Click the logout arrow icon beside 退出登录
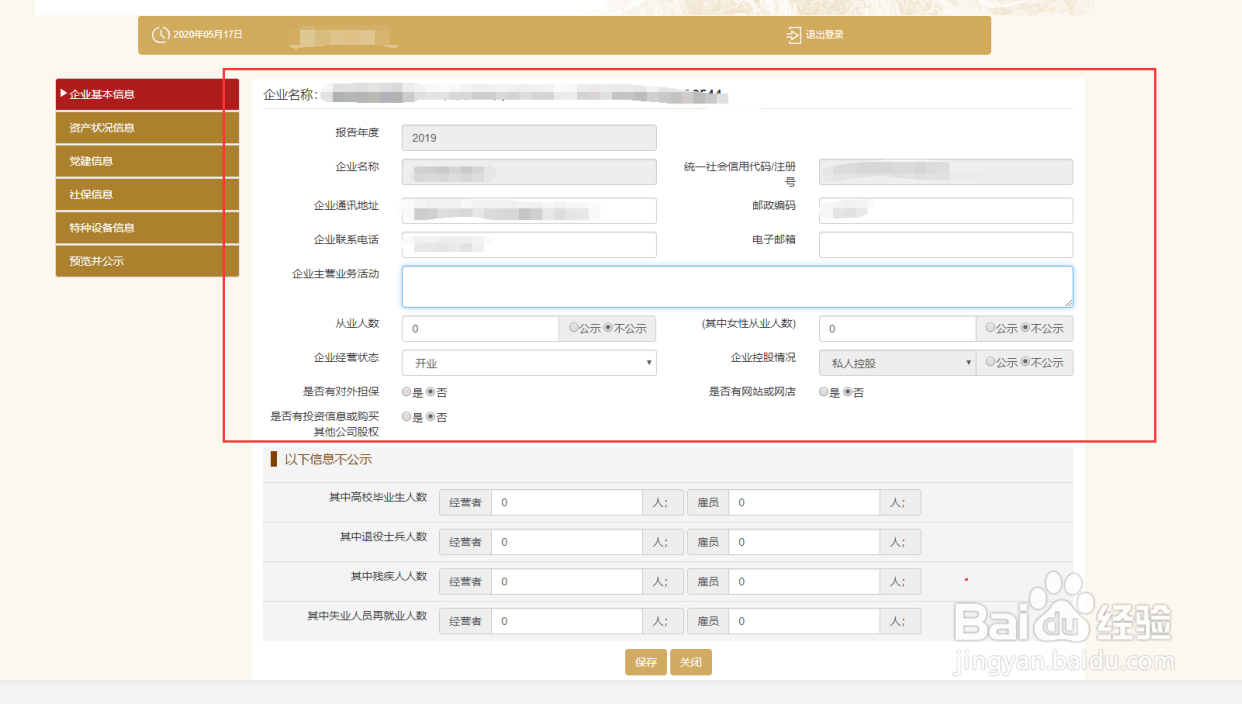Image resolution: width=1242 pixels, height=704 pixels. pos(792,33)
